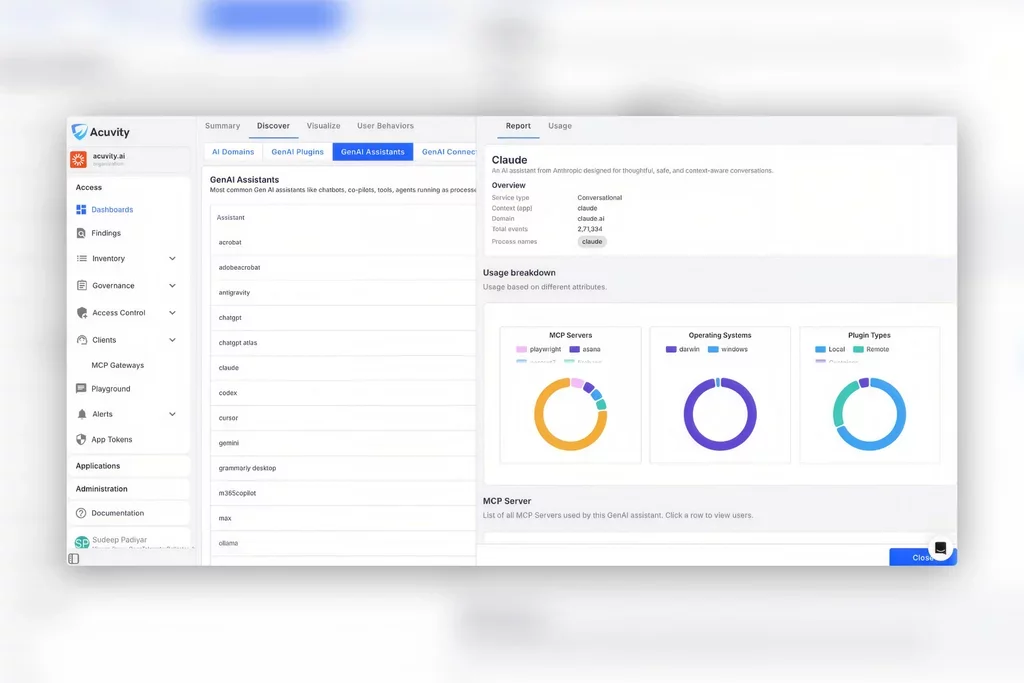
Task: Click the Inventory list icon
Action: tap(82, 259)
